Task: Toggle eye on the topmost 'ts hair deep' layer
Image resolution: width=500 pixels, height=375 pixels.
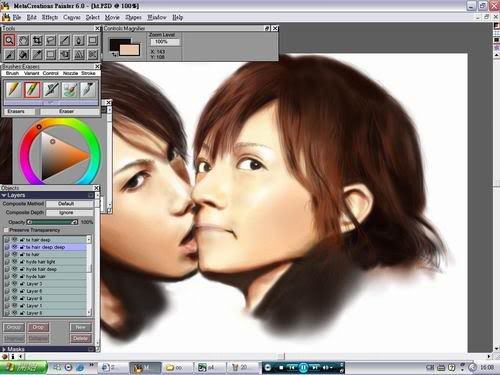Action: 15,240
